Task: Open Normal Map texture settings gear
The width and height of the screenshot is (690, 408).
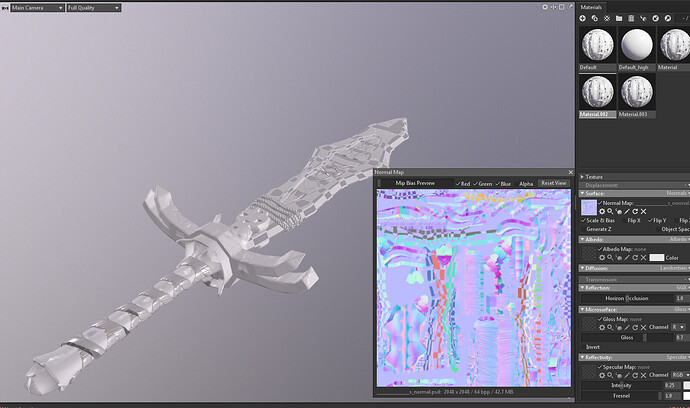Action: click(x=602, y=211)
